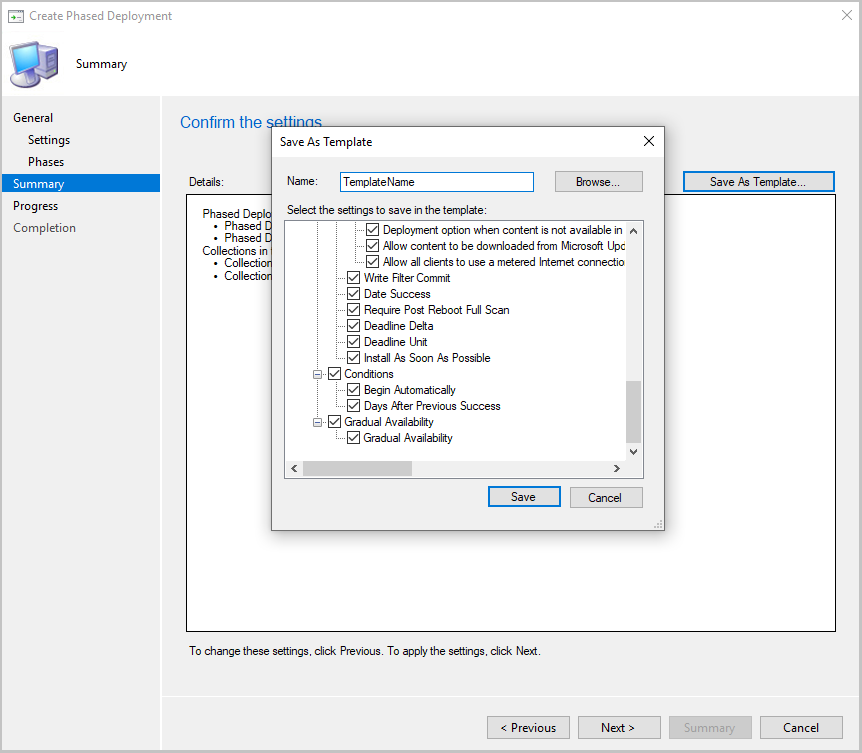Uncheck 'Deployment option when content is not available'
Image resolution: width=862 pixels, height=753 pixels.
point(373,230)
